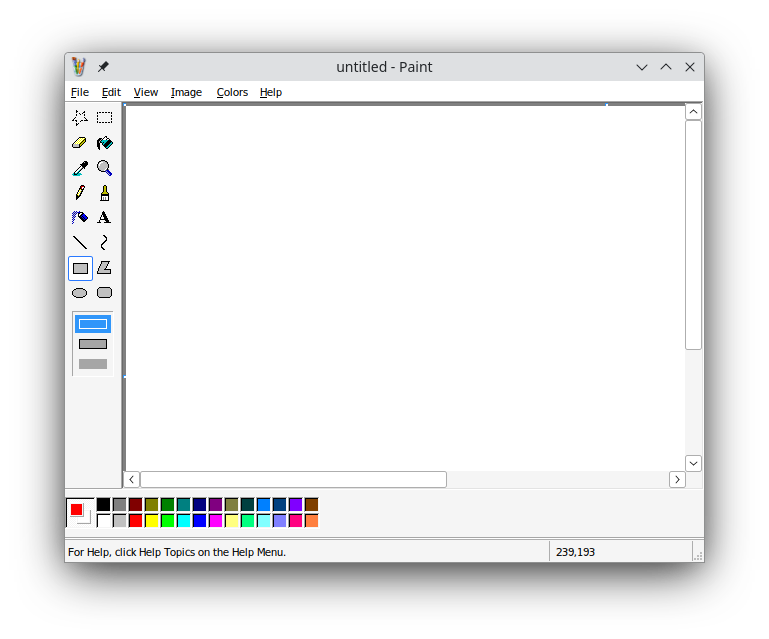This screenshot has height=639, width=769.
Task: Click the vertical scrollbar down arrow
Action: point(693,463)
